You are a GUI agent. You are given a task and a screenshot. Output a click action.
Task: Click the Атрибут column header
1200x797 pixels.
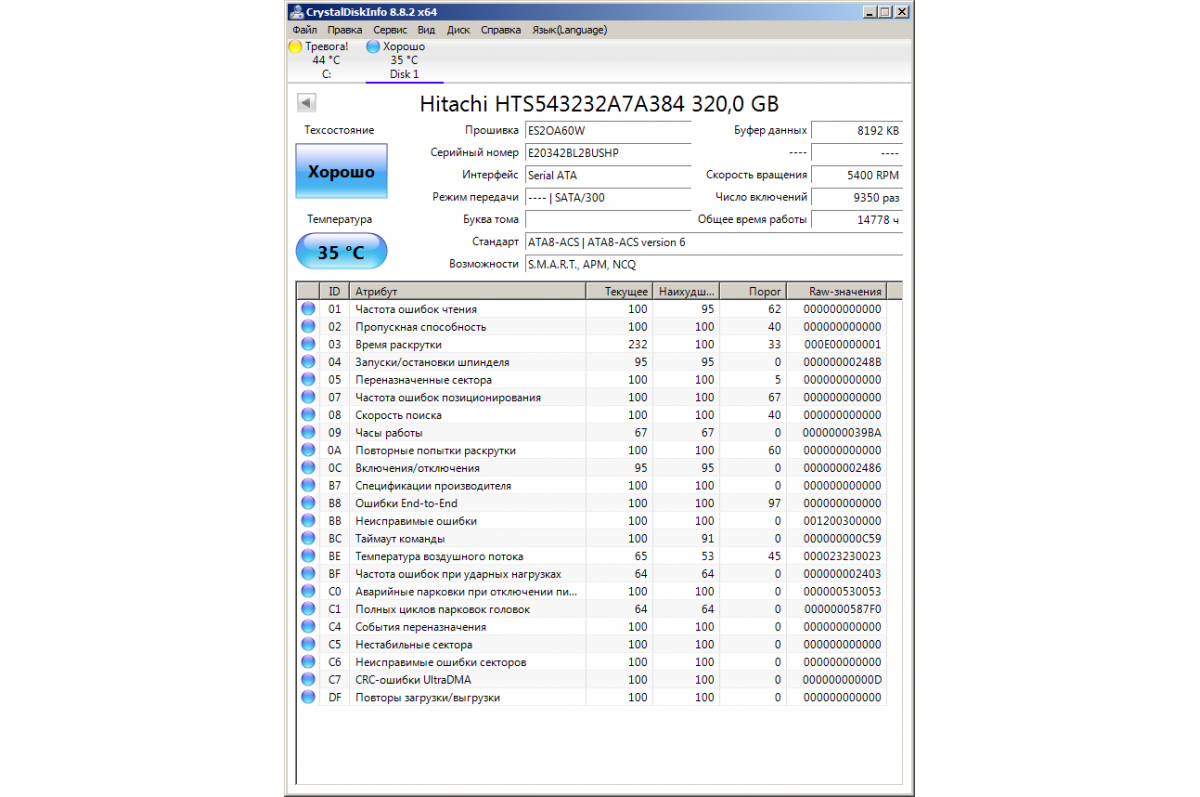pos(467,291)
